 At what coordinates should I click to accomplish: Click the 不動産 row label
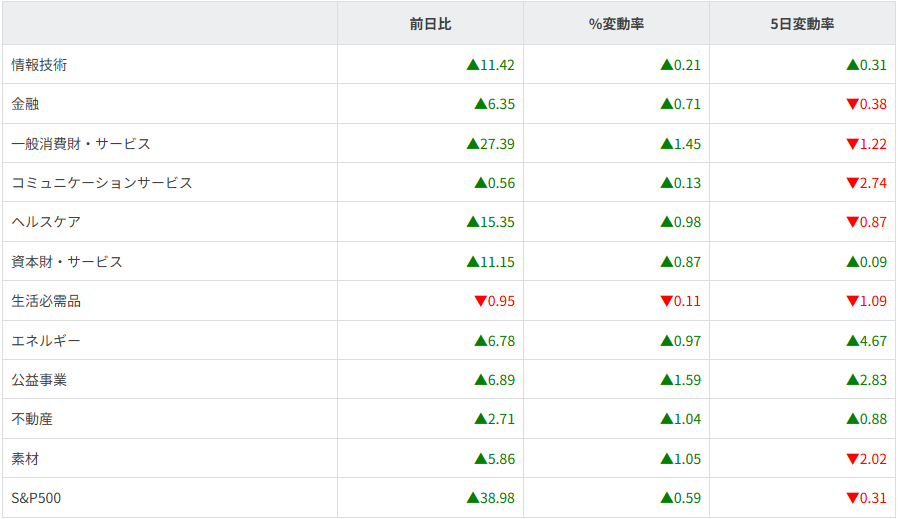(x=32, y=419)
